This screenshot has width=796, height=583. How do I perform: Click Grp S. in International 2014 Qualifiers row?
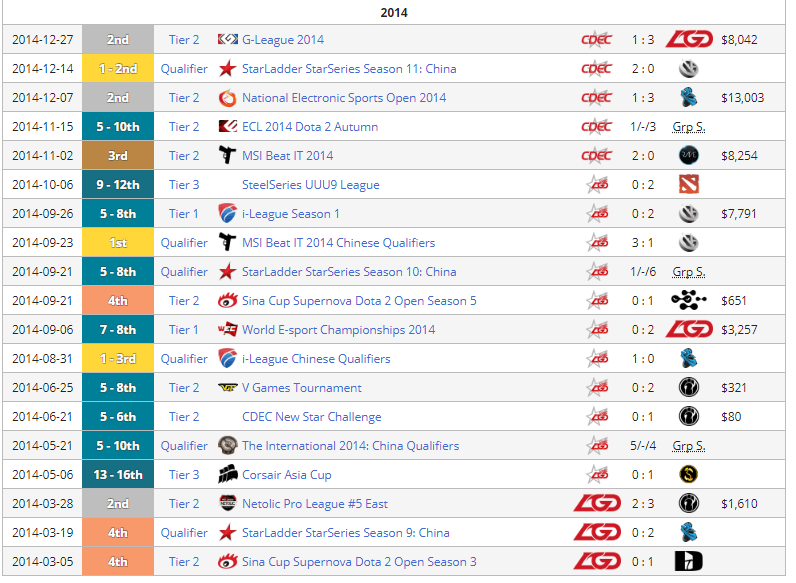coord(688,446)
